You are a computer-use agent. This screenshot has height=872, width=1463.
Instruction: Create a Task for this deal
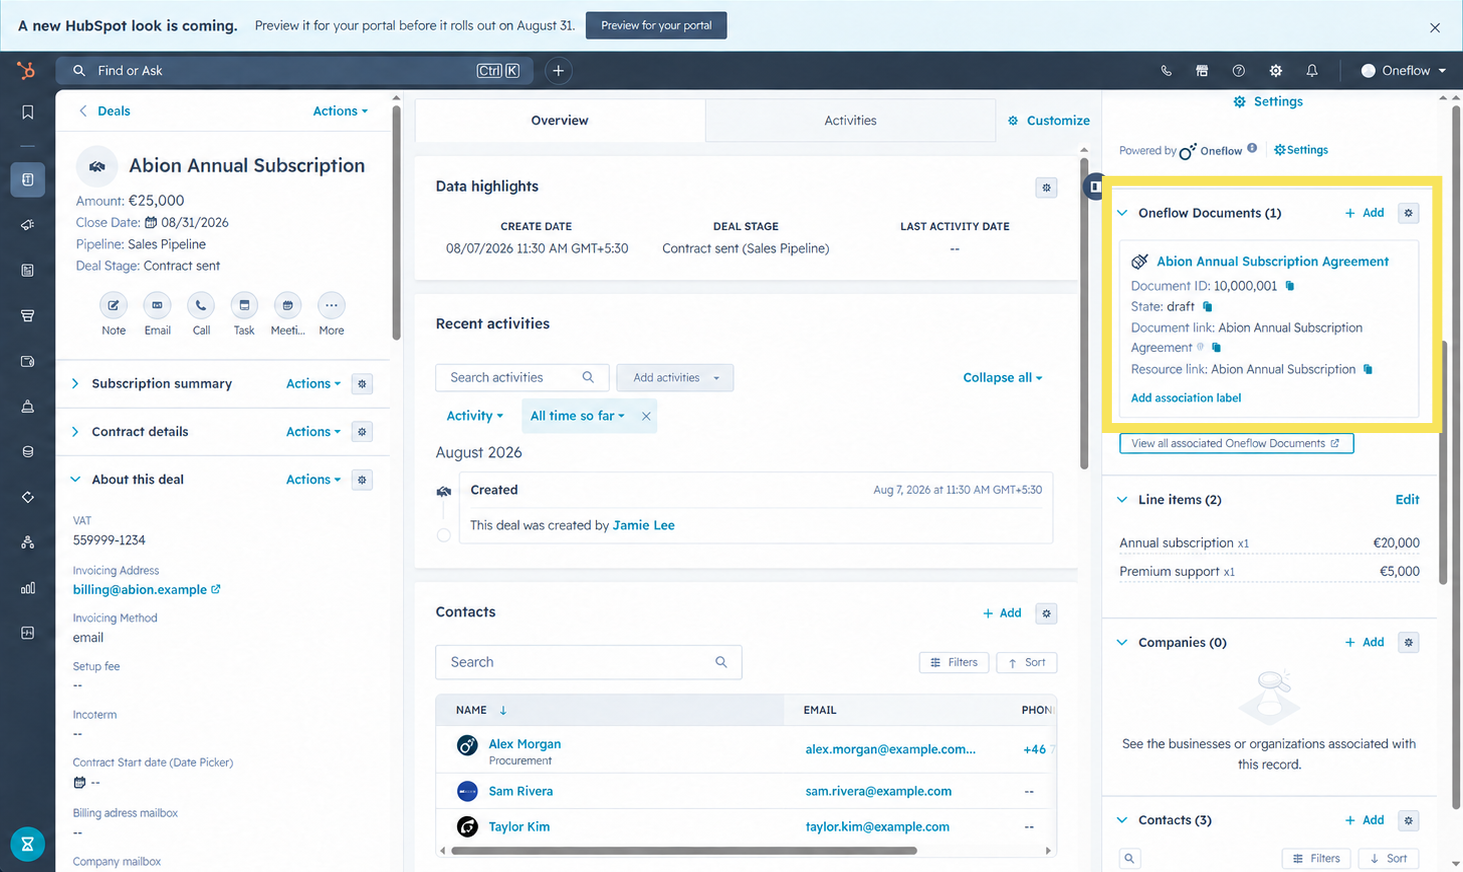[244, 305]
